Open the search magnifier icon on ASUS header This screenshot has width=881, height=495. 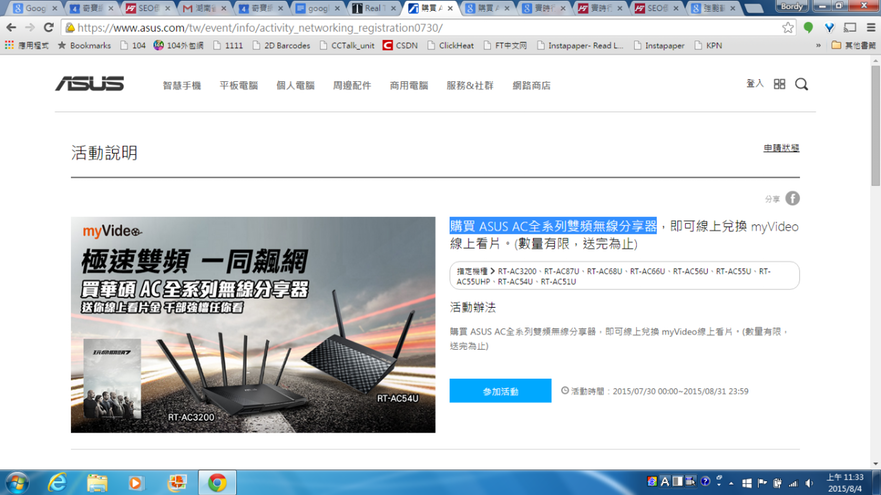[801, 84]
